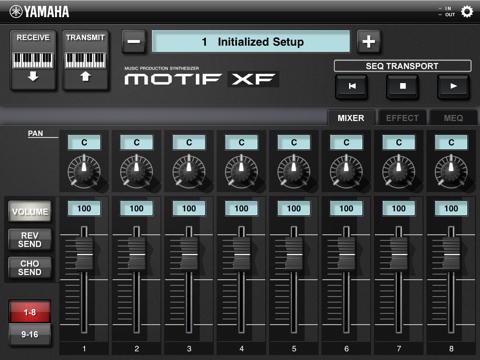
Task: Click part number 8 label below fader
Action: [451, 349]
